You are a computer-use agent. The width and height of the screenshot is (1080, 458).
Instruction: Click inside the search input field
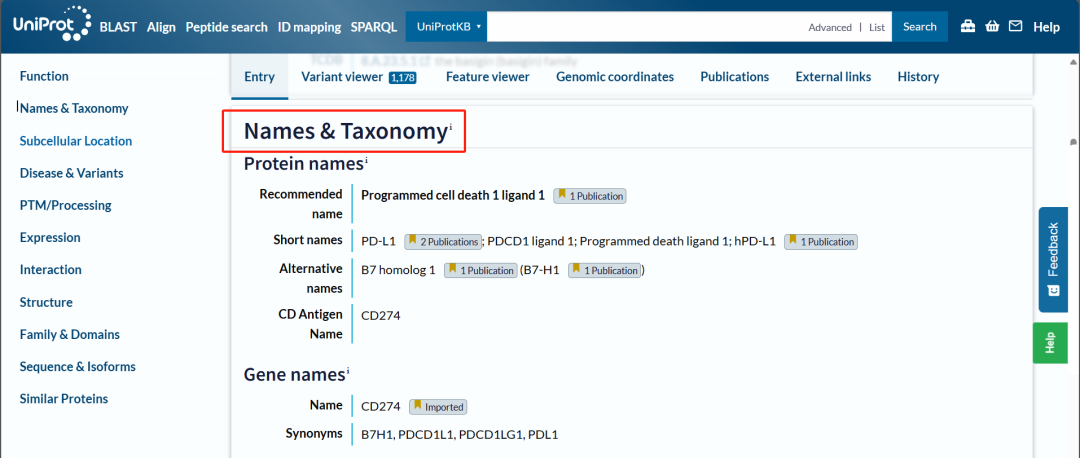point(640,27)
